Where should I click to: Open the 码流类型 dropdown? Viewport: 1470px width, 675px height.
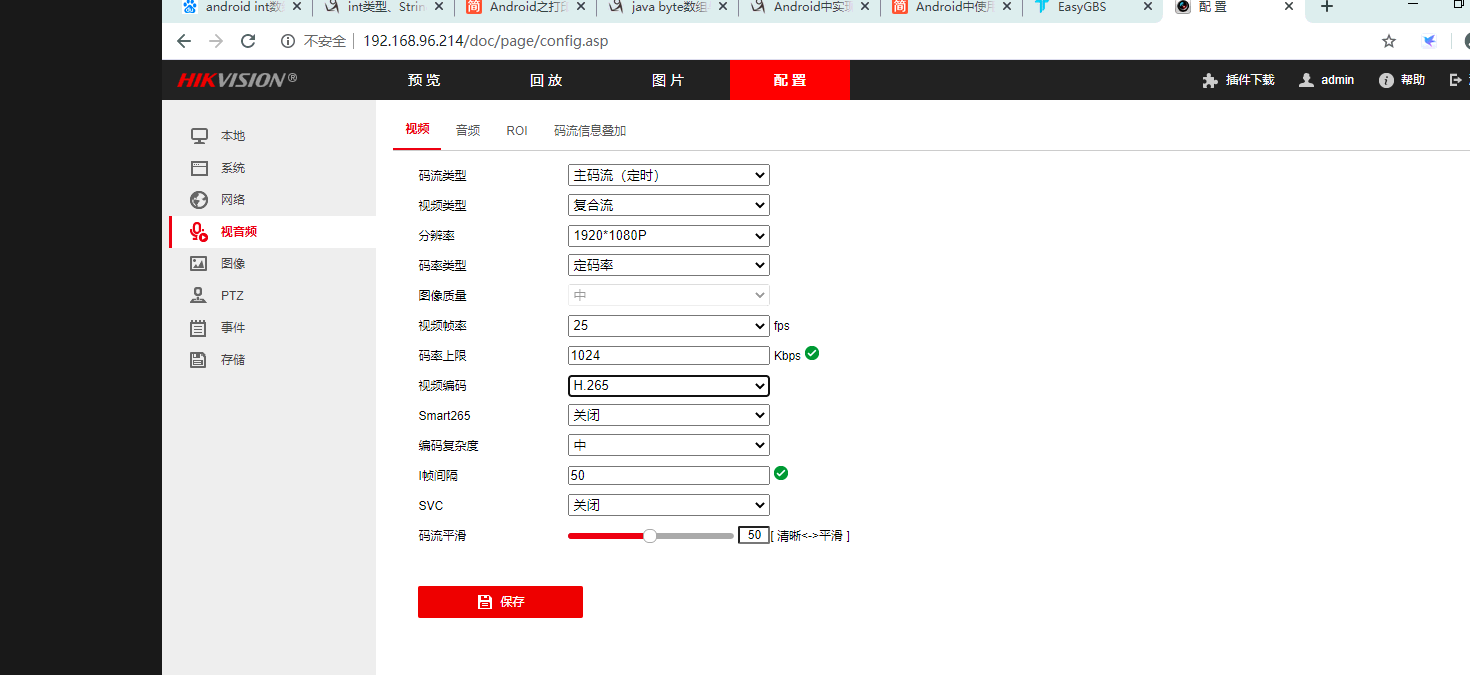[669, 175]
